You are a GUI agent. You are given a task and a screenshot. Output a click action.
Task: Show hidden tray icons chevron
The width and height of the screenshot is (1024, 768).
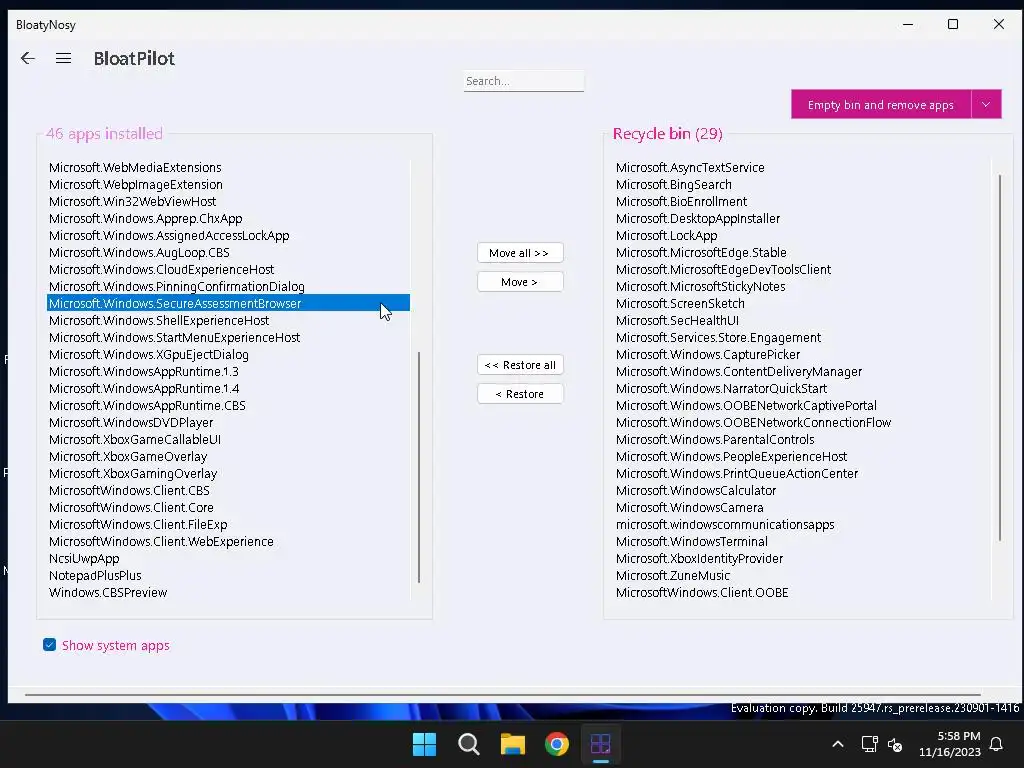(838, 744)
